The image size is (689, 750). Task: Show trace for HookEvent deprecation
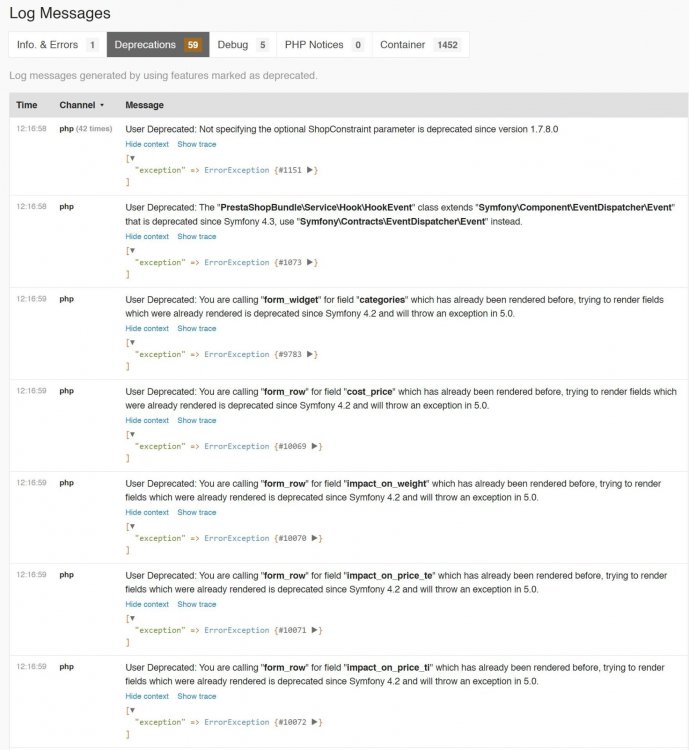click(x=197, y=236)
